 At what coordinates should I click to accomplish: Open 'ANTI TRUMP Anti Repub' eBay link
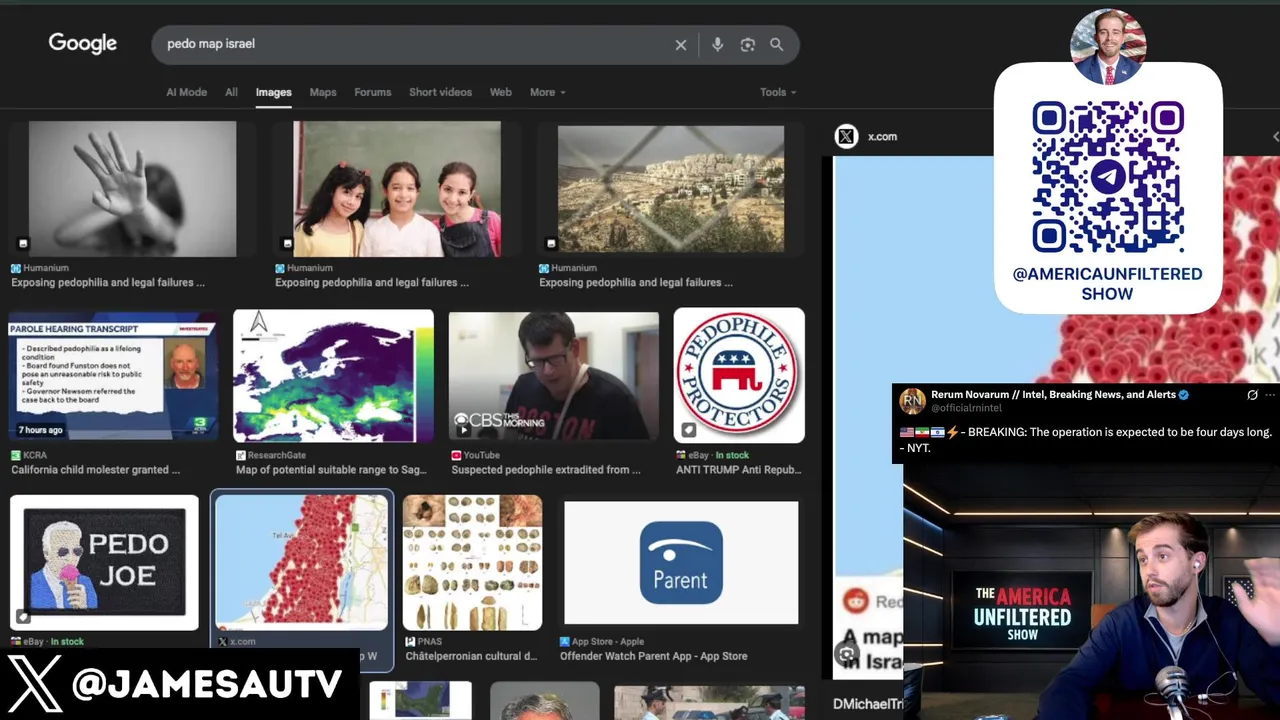point(739,470)
